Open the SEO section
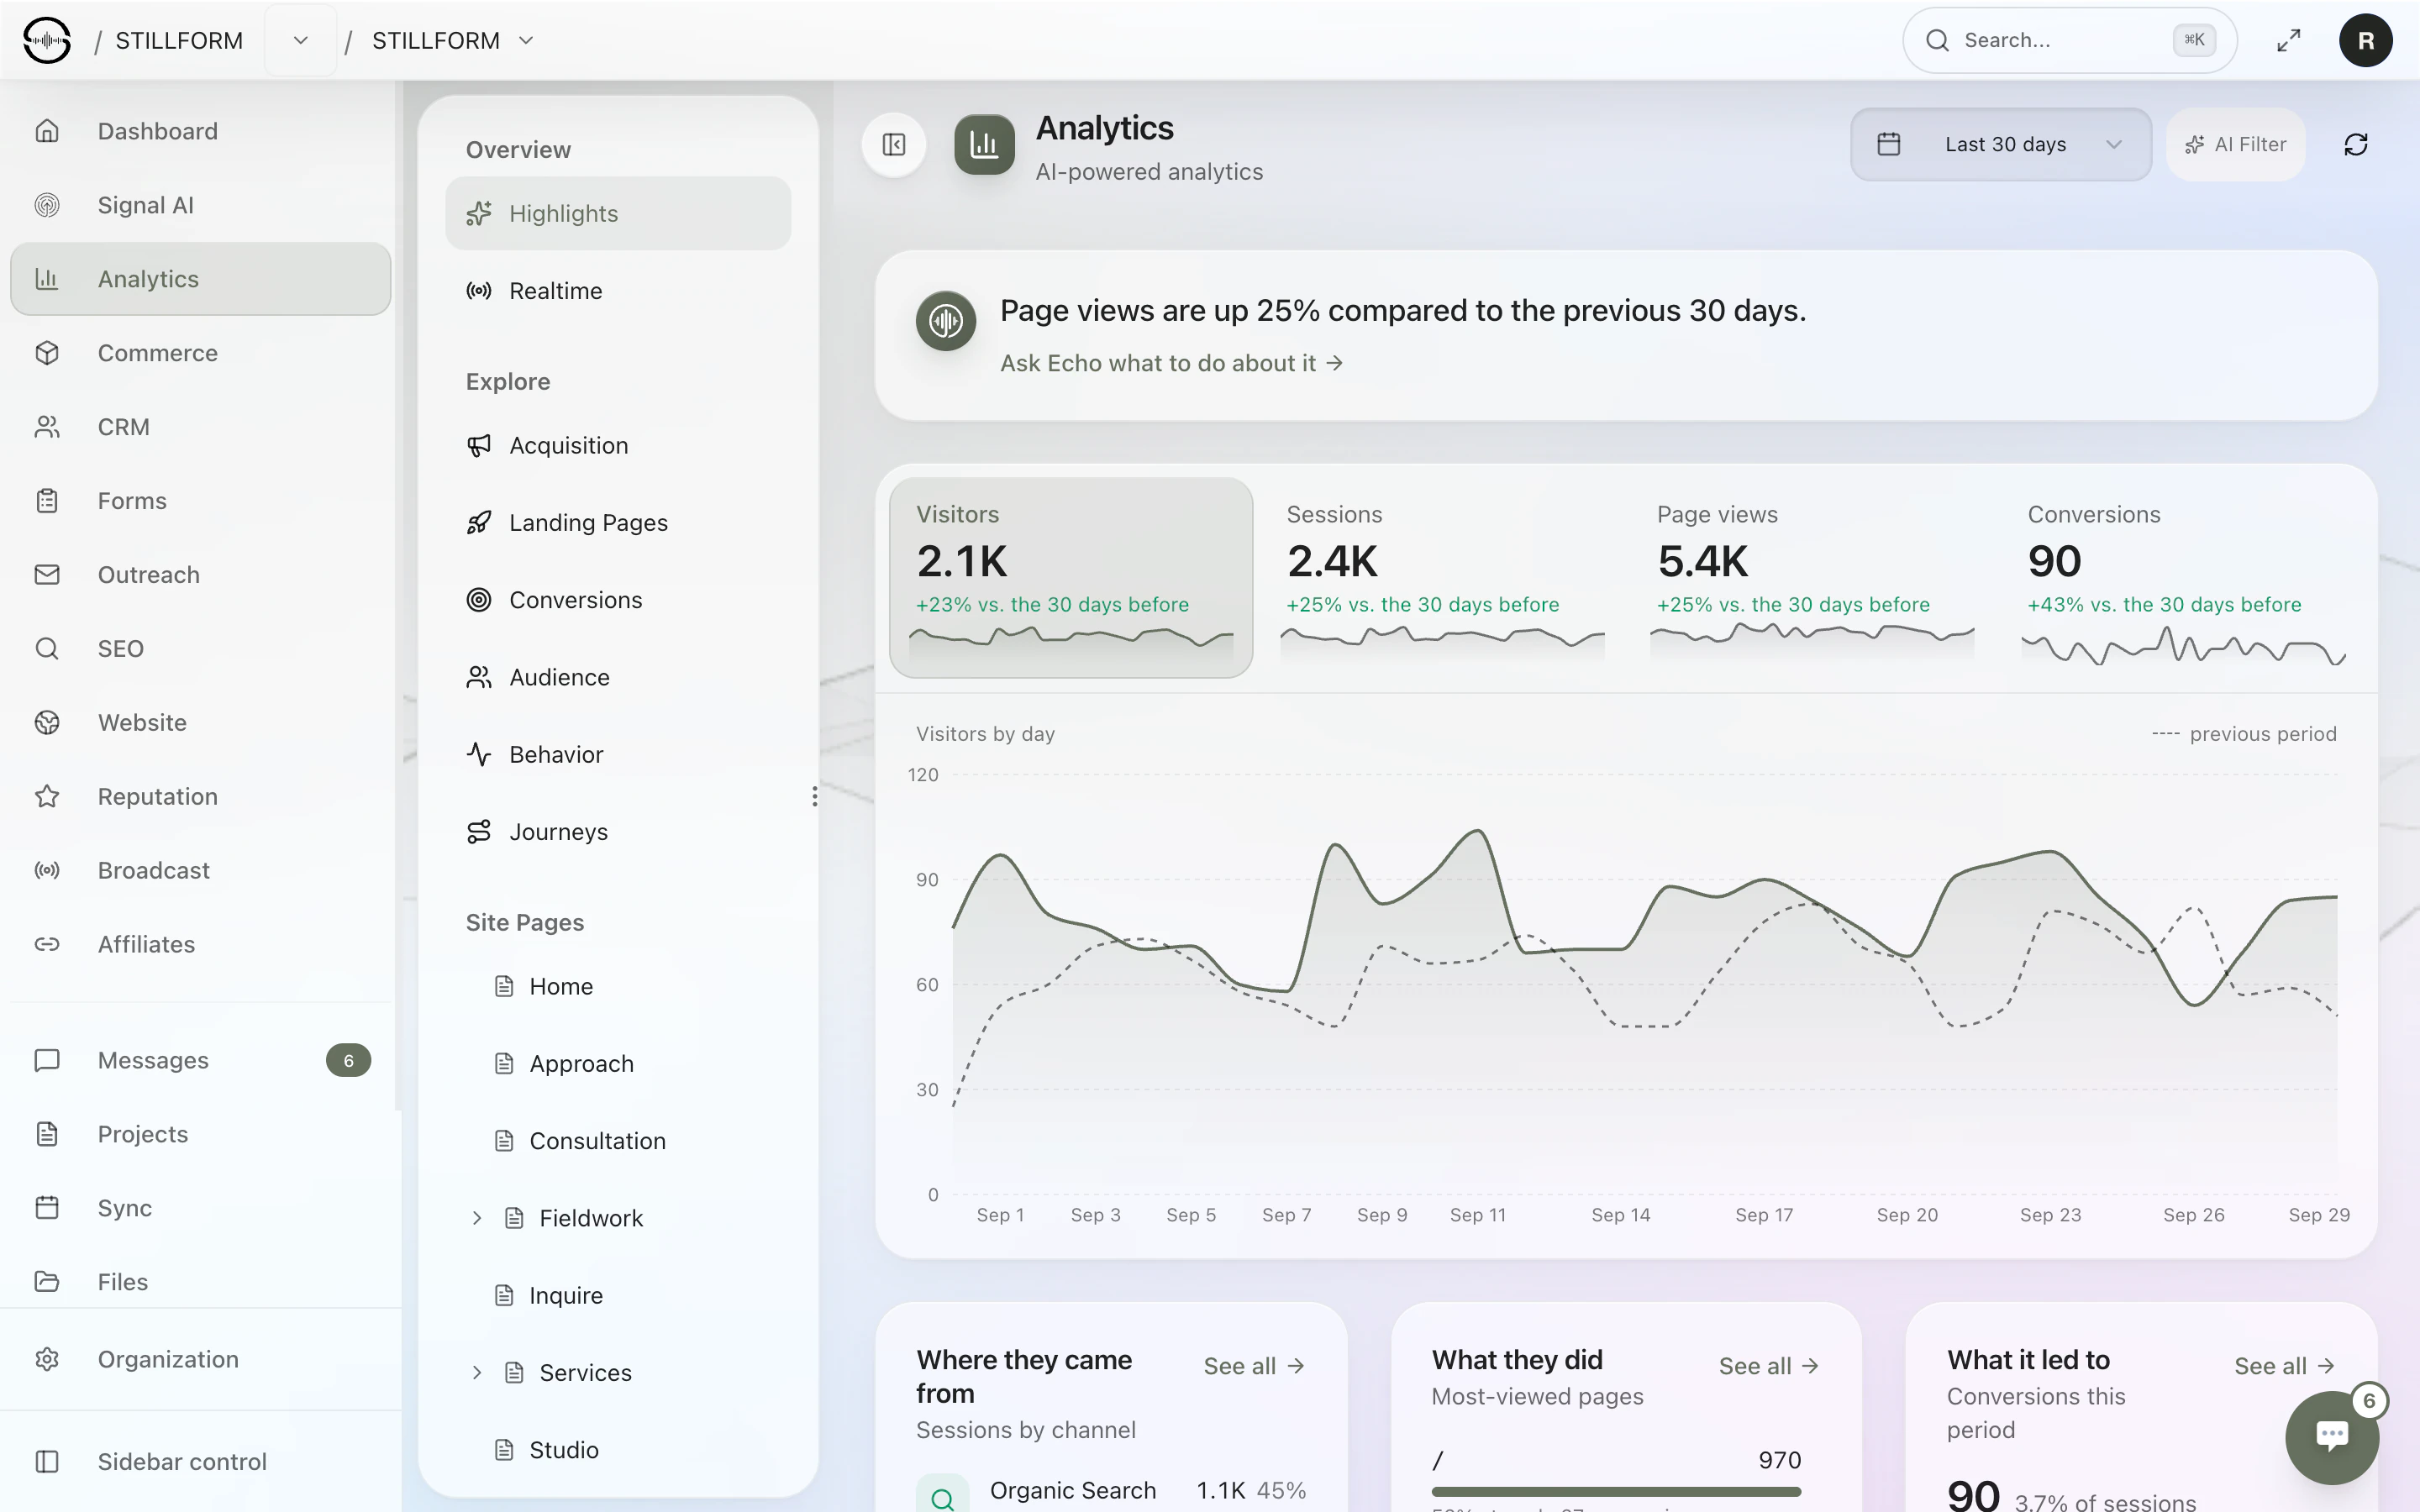 200,649
